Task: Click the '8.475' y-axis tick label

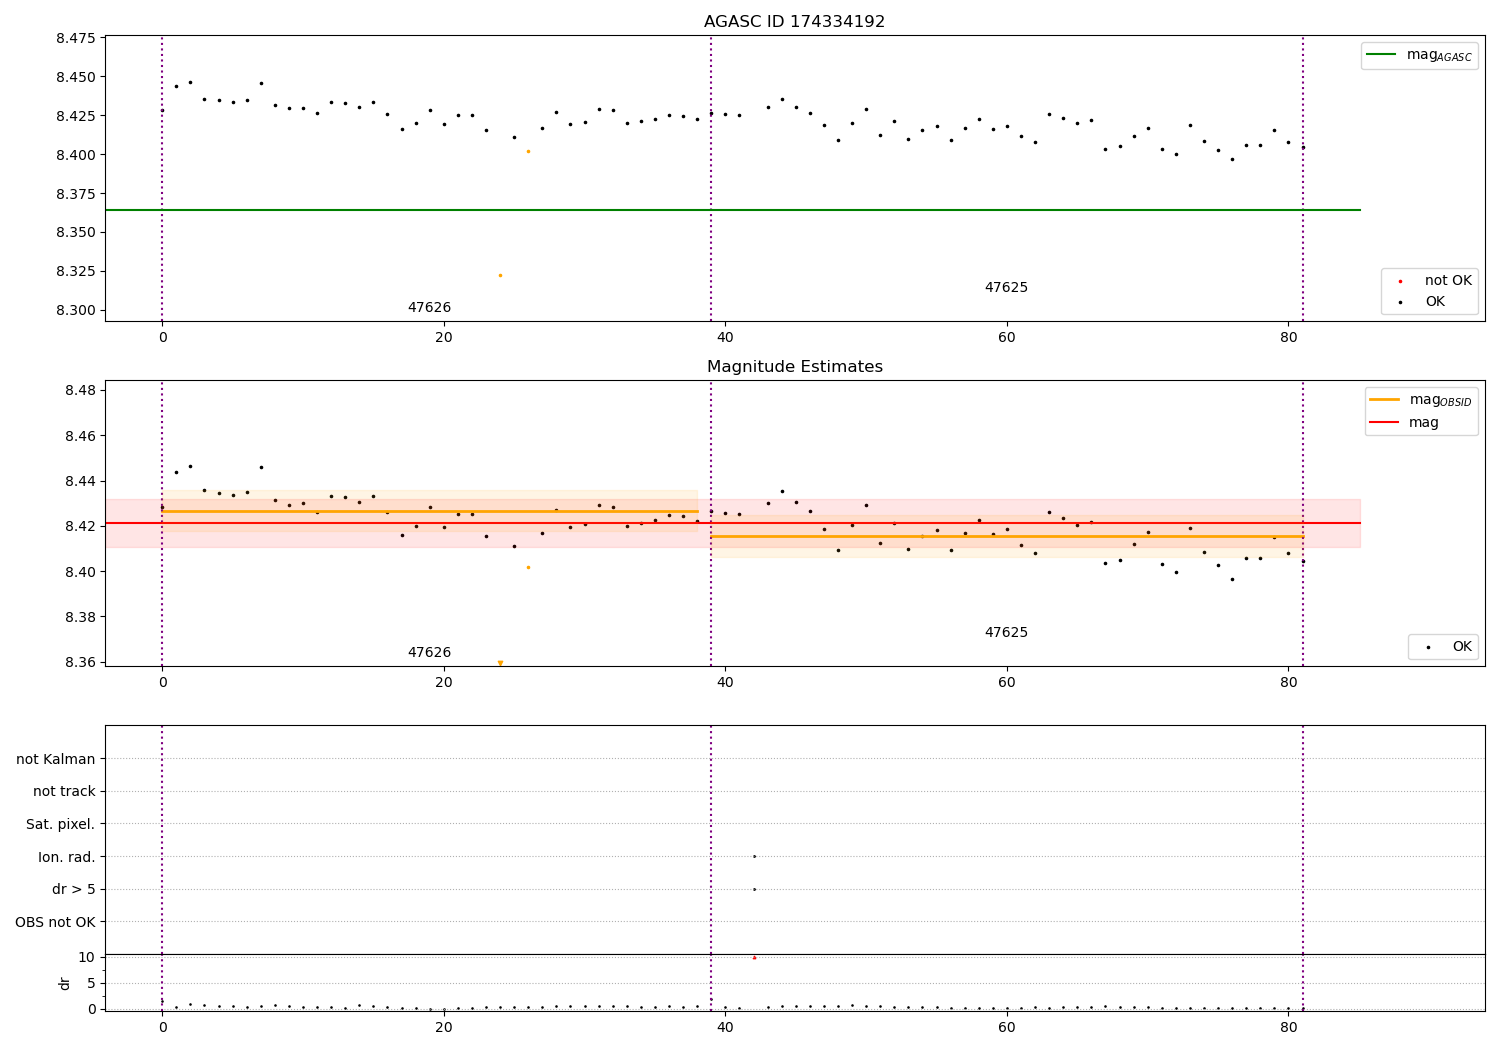Action: [76, 39]
